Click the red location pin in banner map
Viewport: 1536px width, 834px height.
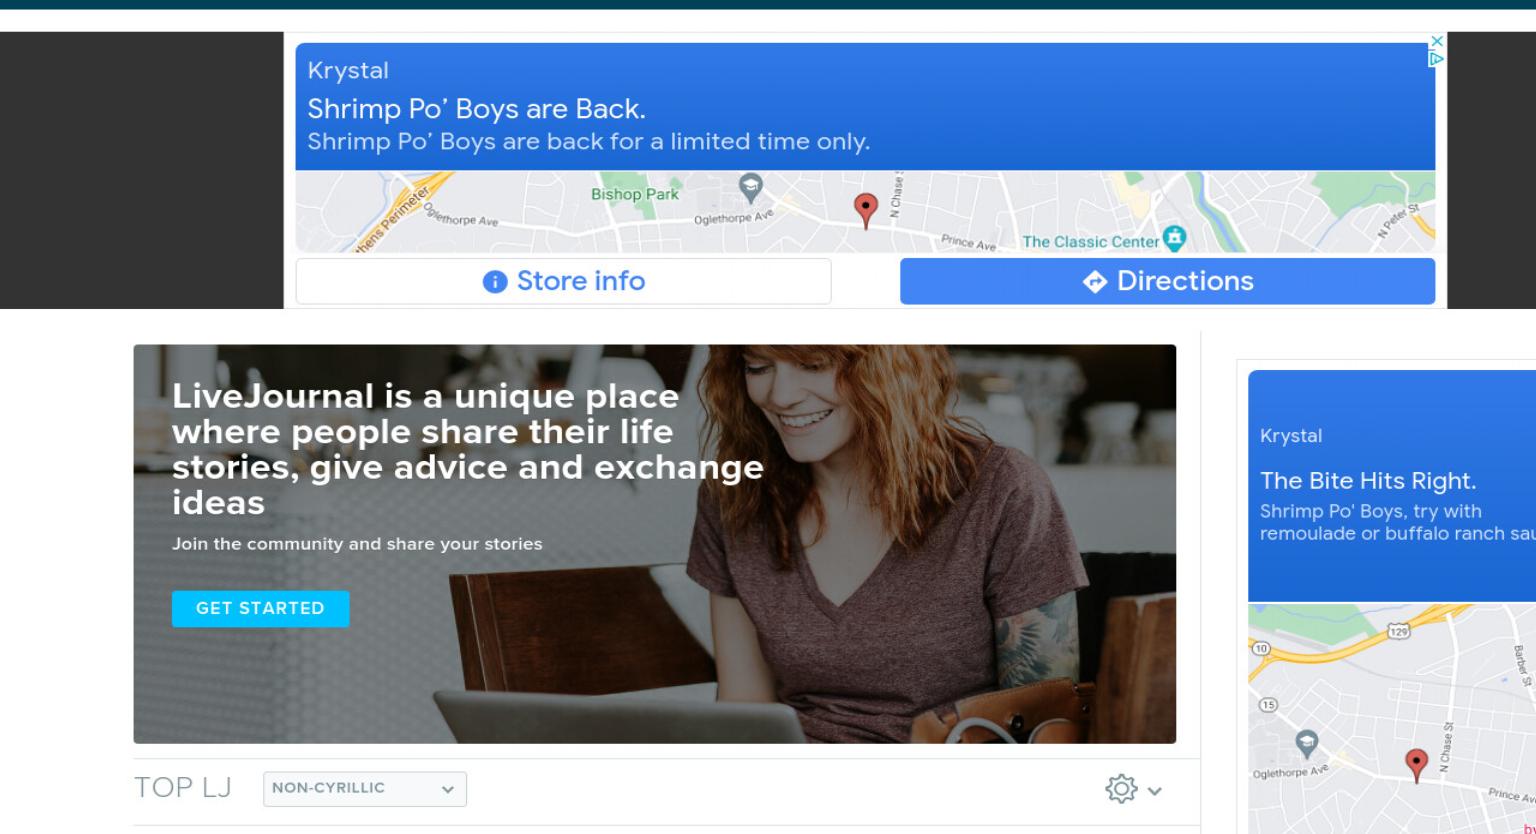click(x=866, y=210)
